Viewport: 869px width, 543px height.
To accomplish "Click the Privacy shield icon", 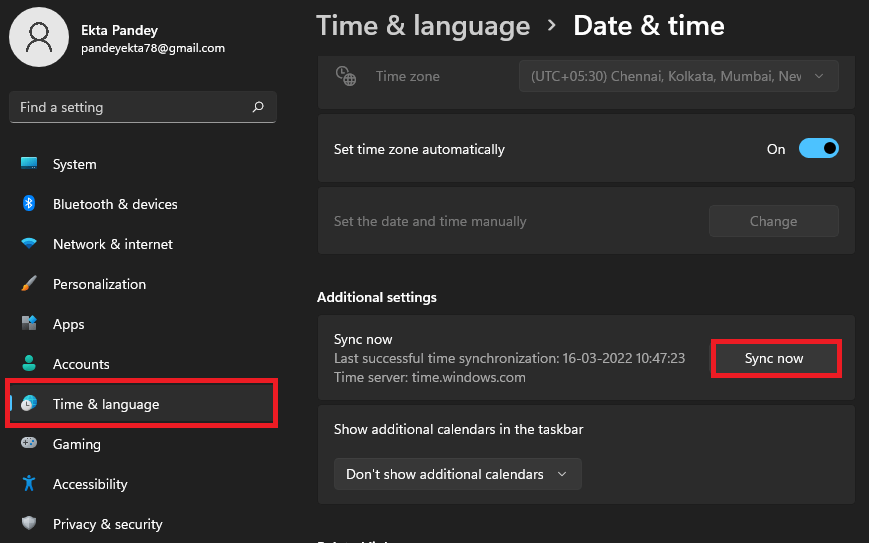I will pyautogui.click(x=29, y=524).
